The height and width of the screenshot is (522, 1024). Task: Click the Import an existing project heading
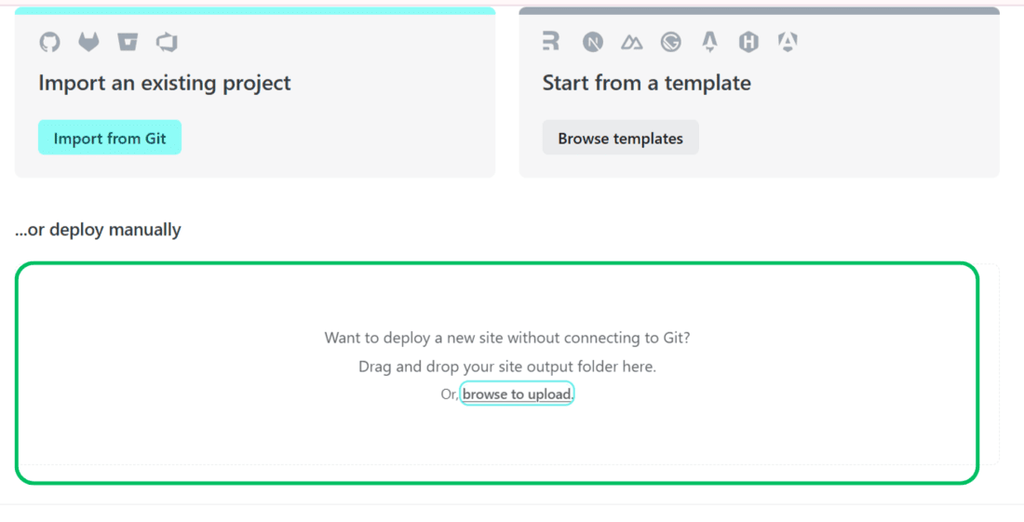[x=164, y=83]
